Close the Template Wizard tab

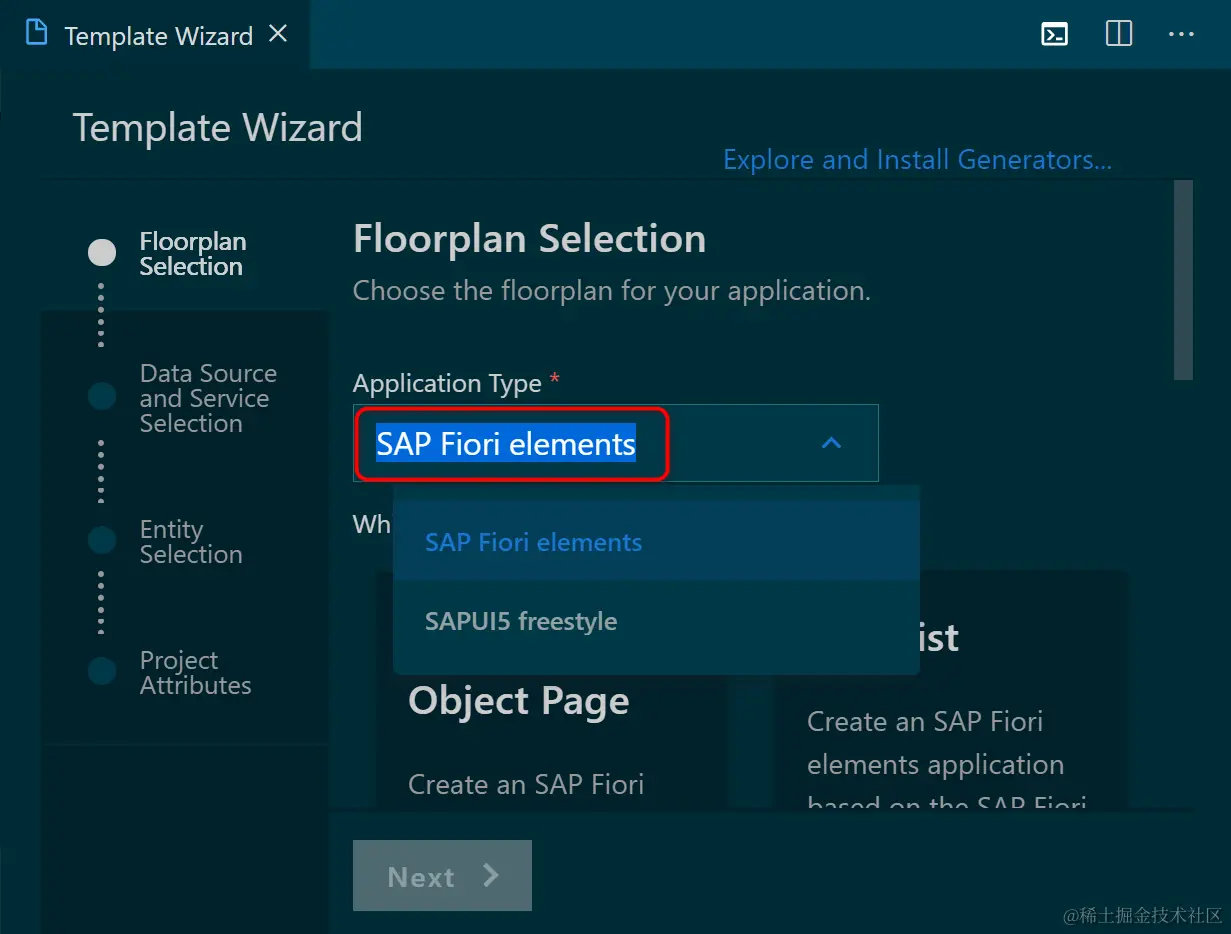tap(279, 34)
